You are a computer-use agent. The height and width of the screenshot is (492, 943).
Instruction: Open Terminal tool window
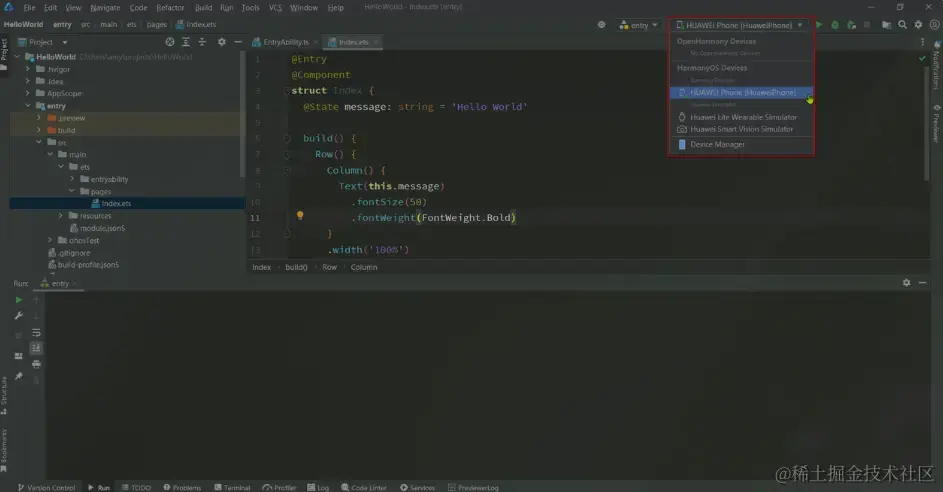tap(232, 487)
